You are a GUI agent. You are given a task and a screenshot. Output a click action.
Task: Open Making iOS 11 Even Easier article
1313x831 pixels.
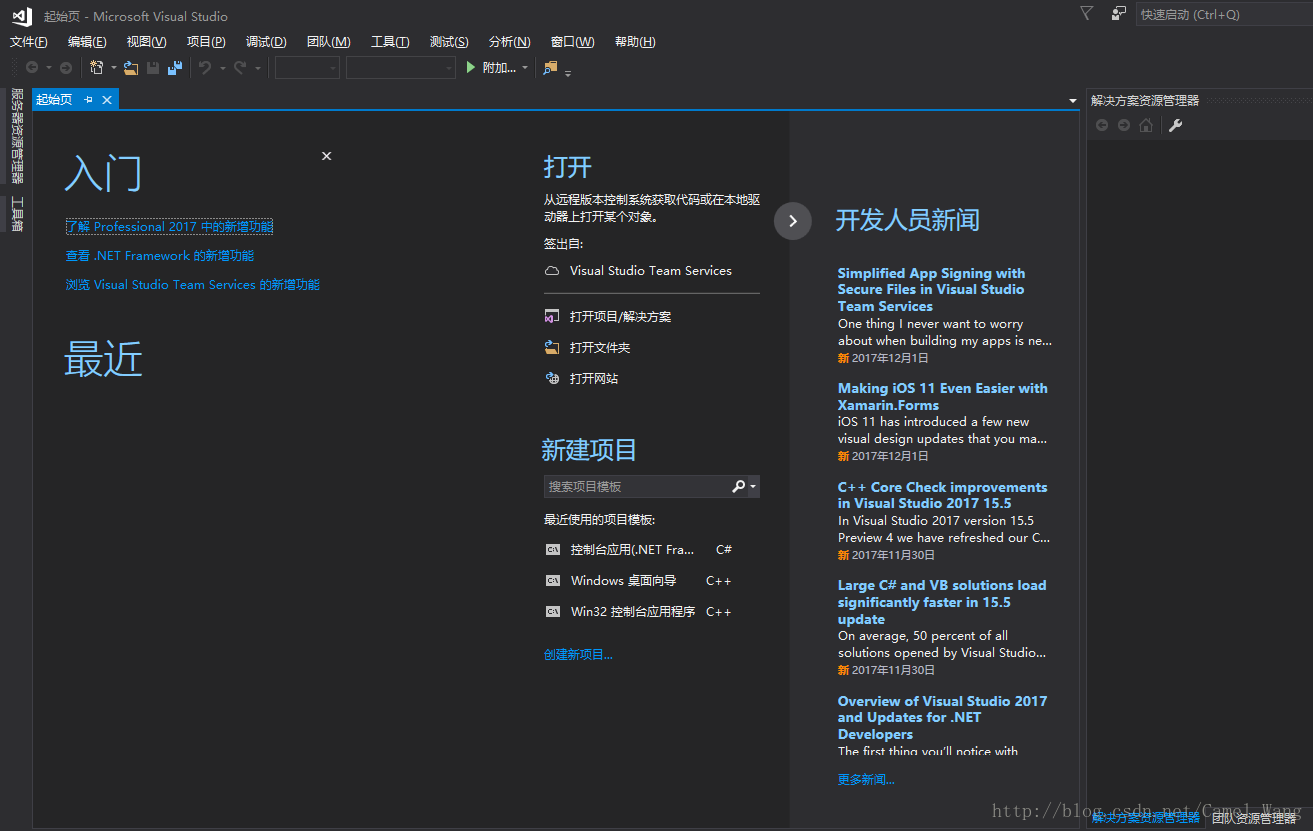(x=943, y=397)
